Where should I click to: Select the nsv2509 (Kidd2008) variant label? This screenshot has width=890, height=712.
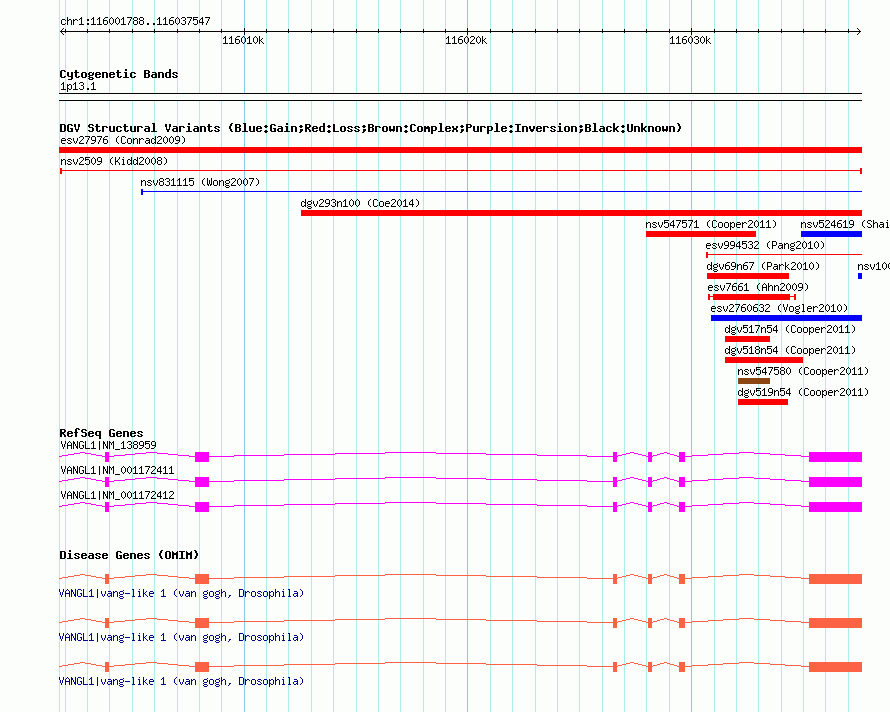coord(114,161)
